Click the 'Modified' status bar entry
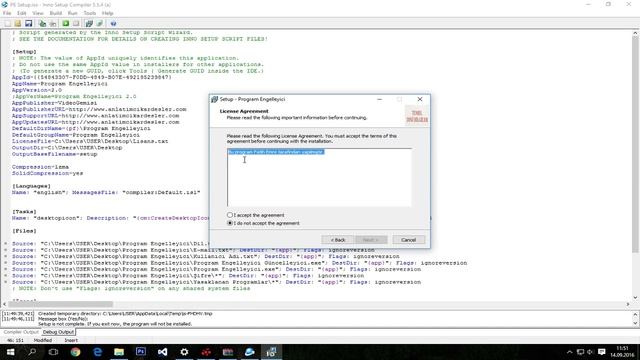Screen dimensions: 640x360 [x=42, y=340]
